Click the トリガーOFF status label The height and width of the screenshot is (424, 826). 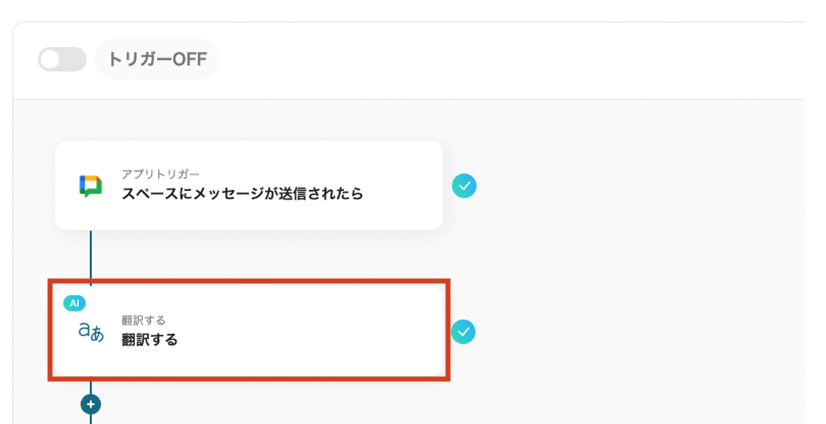click(x=157, y=60)
